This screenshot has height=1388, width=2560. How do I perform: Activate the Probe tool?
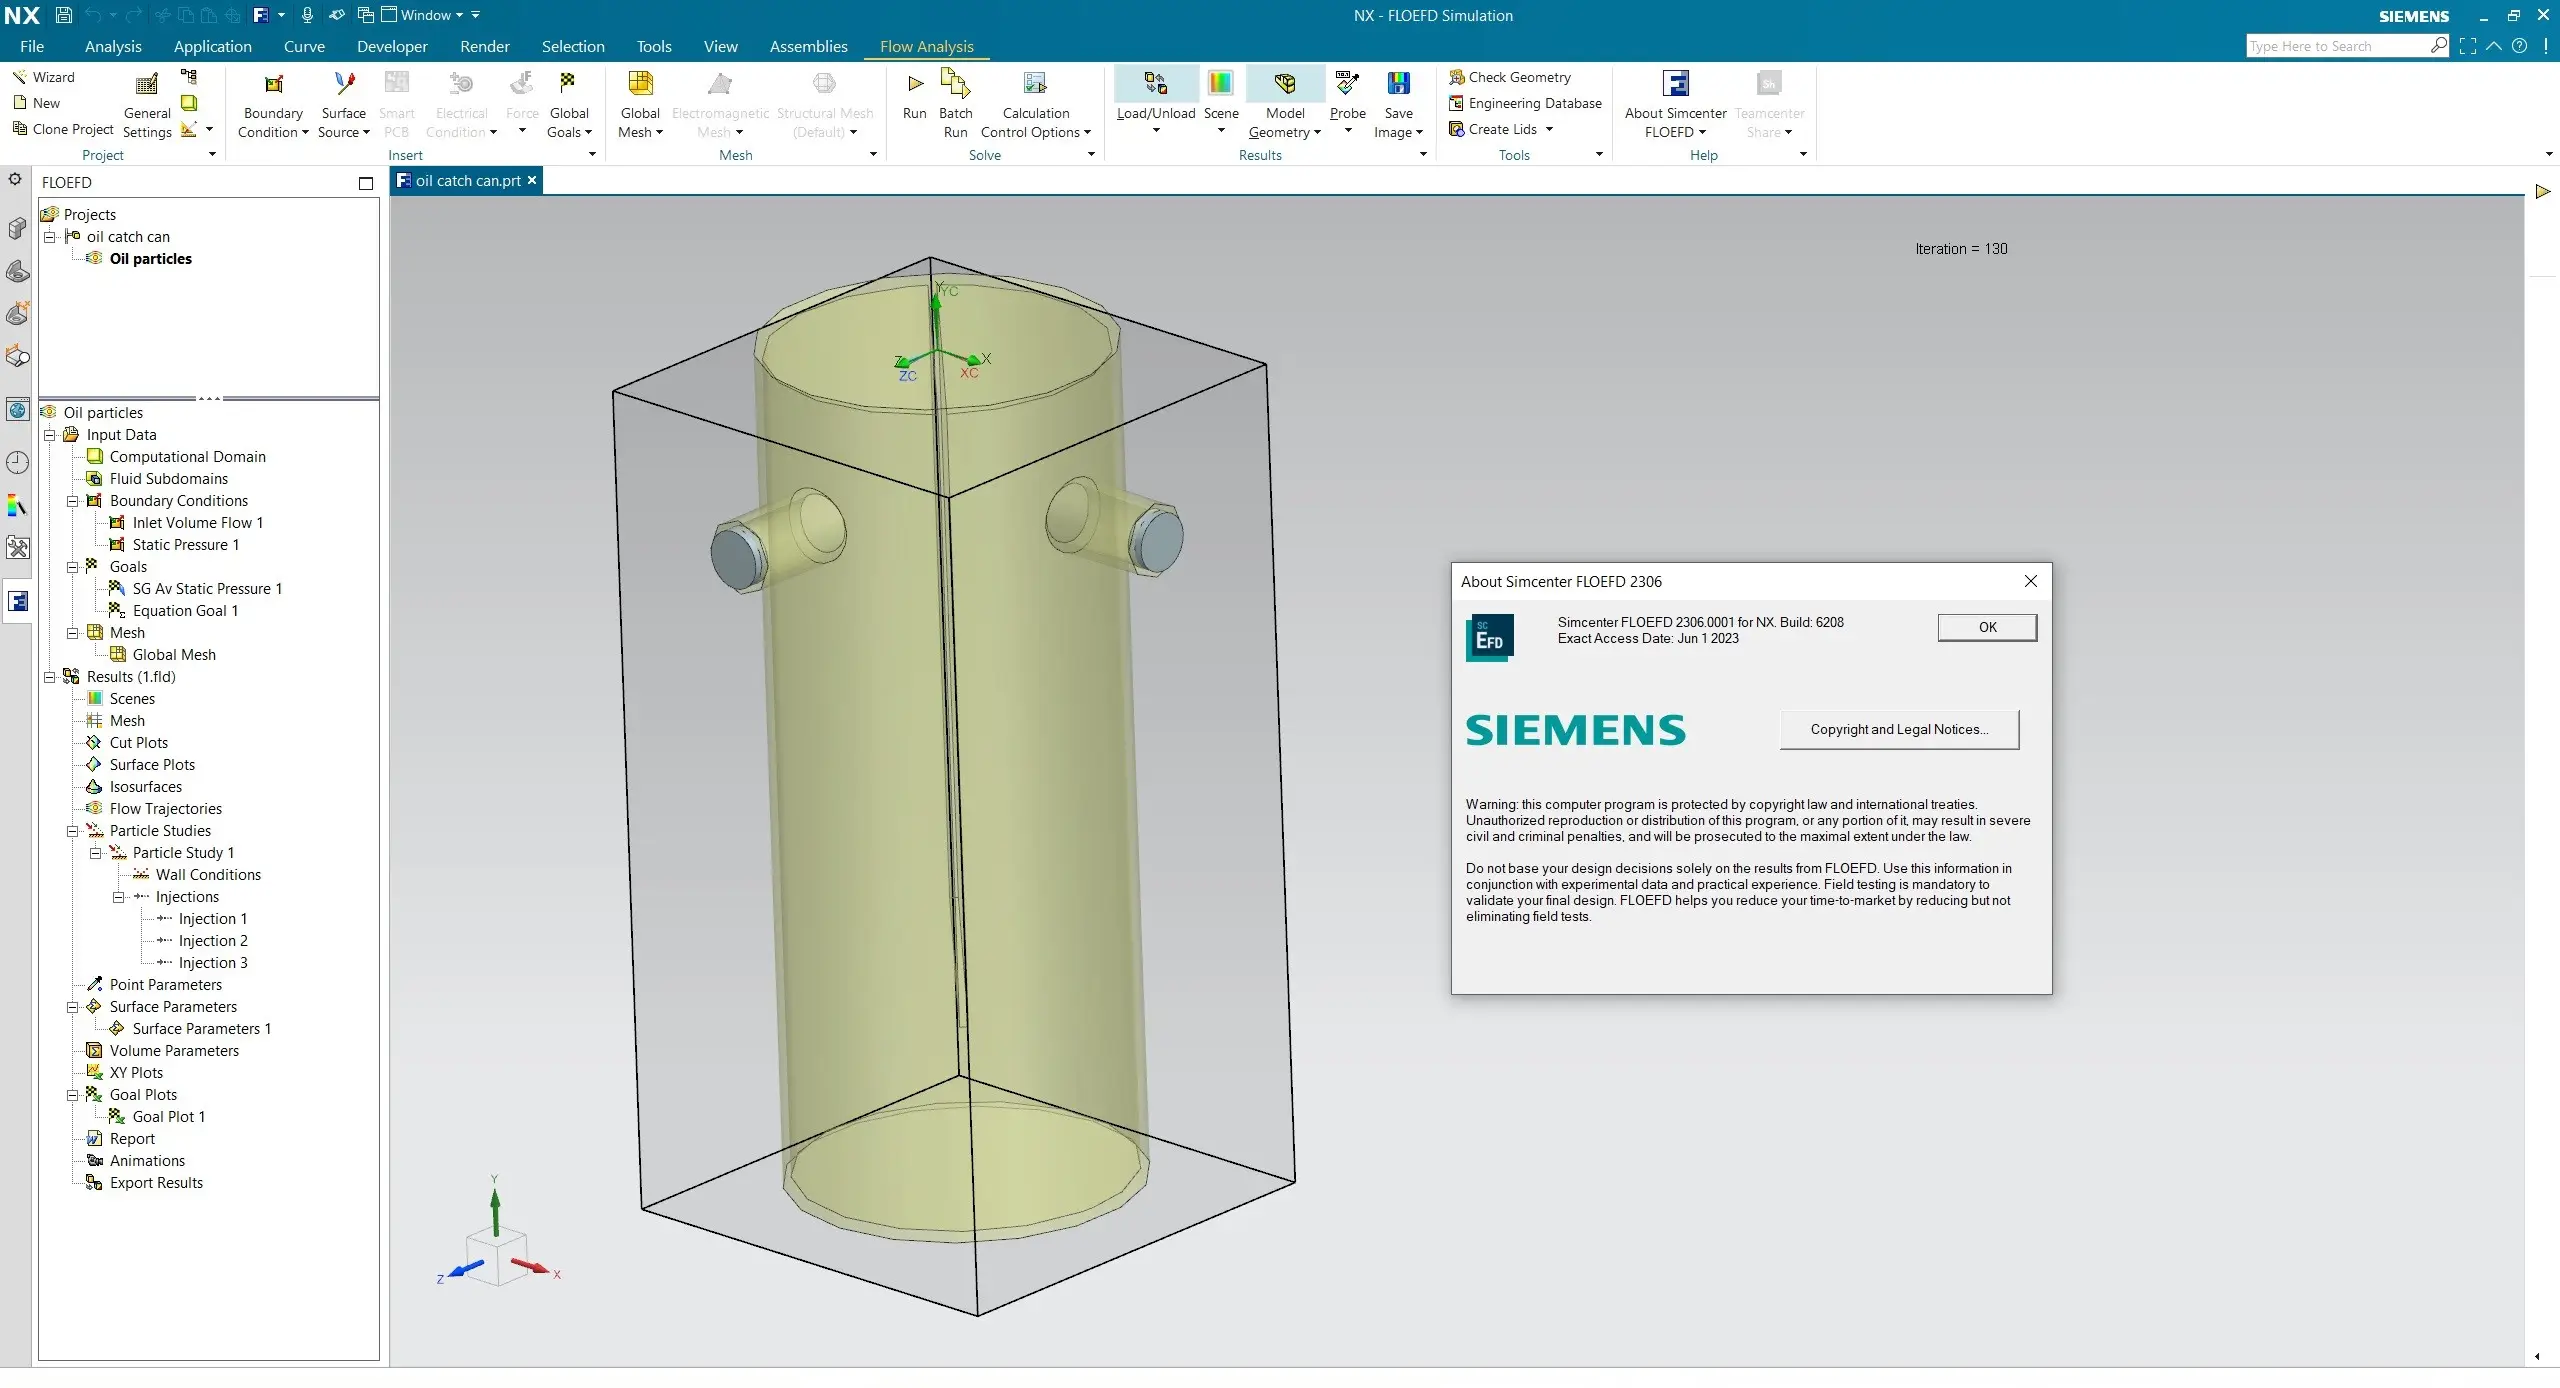1347,96
